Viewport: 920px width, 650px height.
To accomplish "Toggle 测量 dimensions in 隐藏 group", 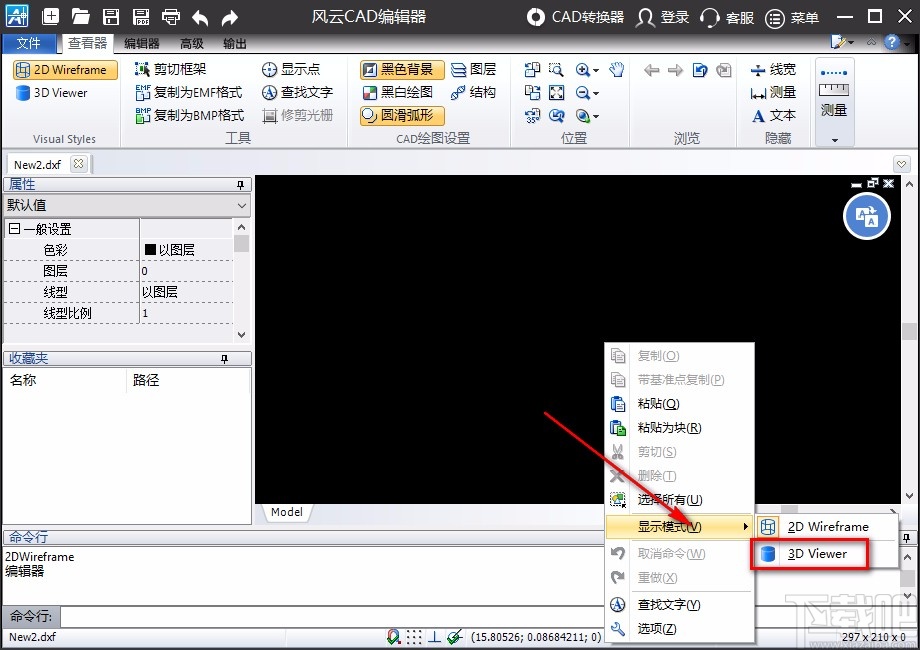I will pyautogui.click(x=773, y=93).
